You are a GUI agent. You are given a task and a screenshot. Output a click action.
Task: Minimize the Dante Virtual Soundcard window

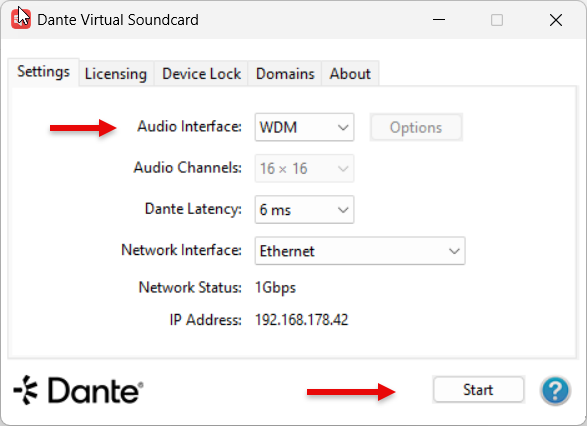click(x=439, y=19)
